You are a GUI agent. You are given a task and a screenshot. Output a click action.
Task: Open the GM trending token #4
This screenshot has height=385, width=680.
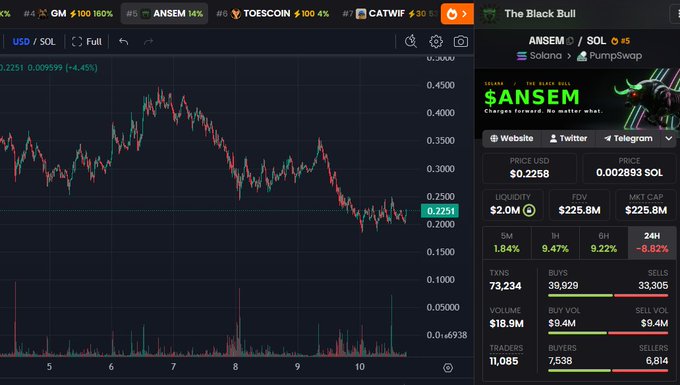click(x=68, y=13)
